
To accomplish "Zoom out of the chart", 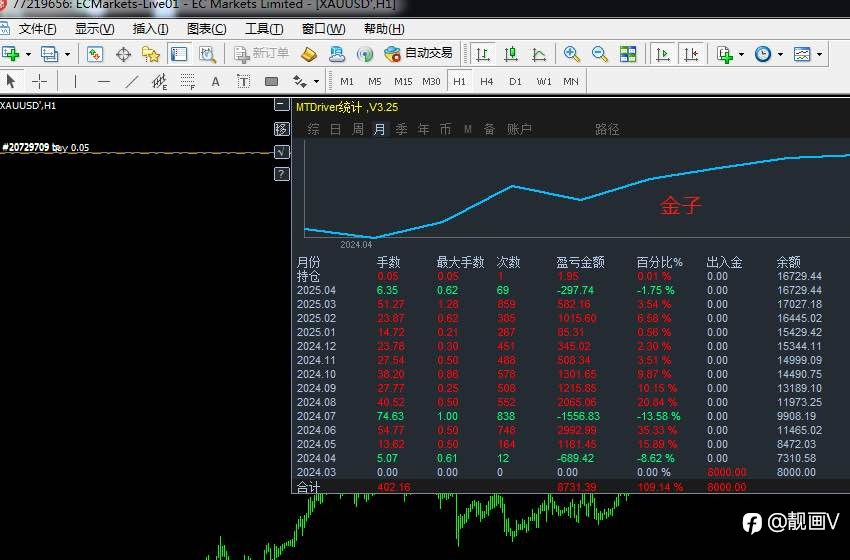I will point(600,54).
